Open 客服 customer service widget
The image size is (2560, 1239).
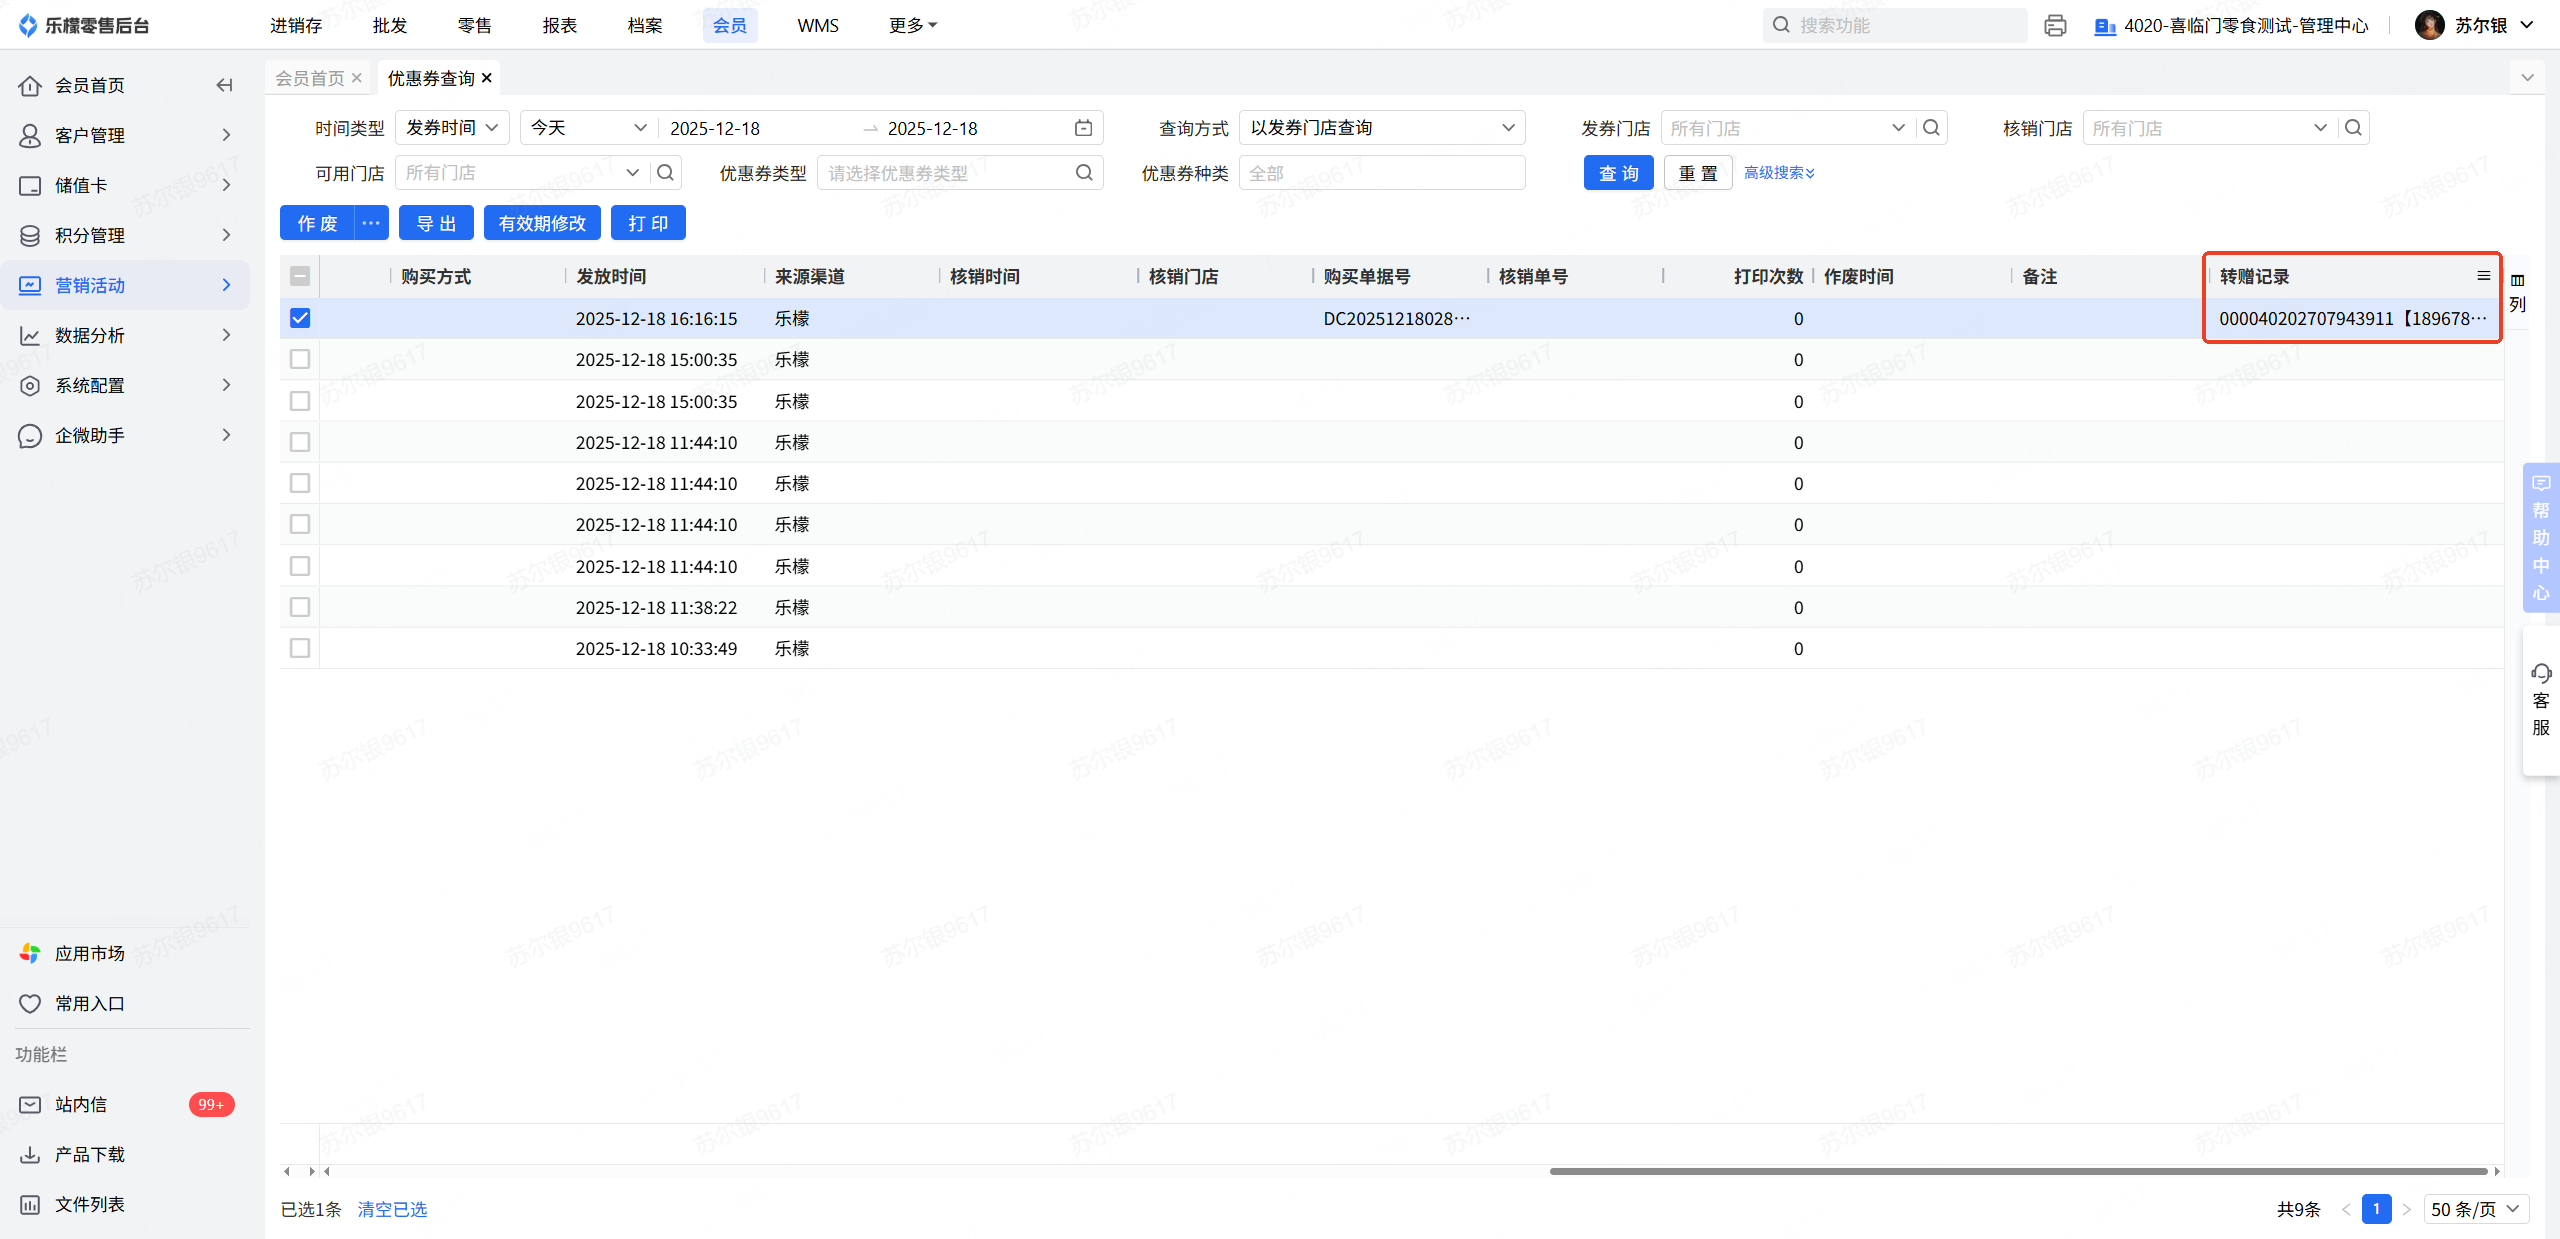pos(2540,700)
